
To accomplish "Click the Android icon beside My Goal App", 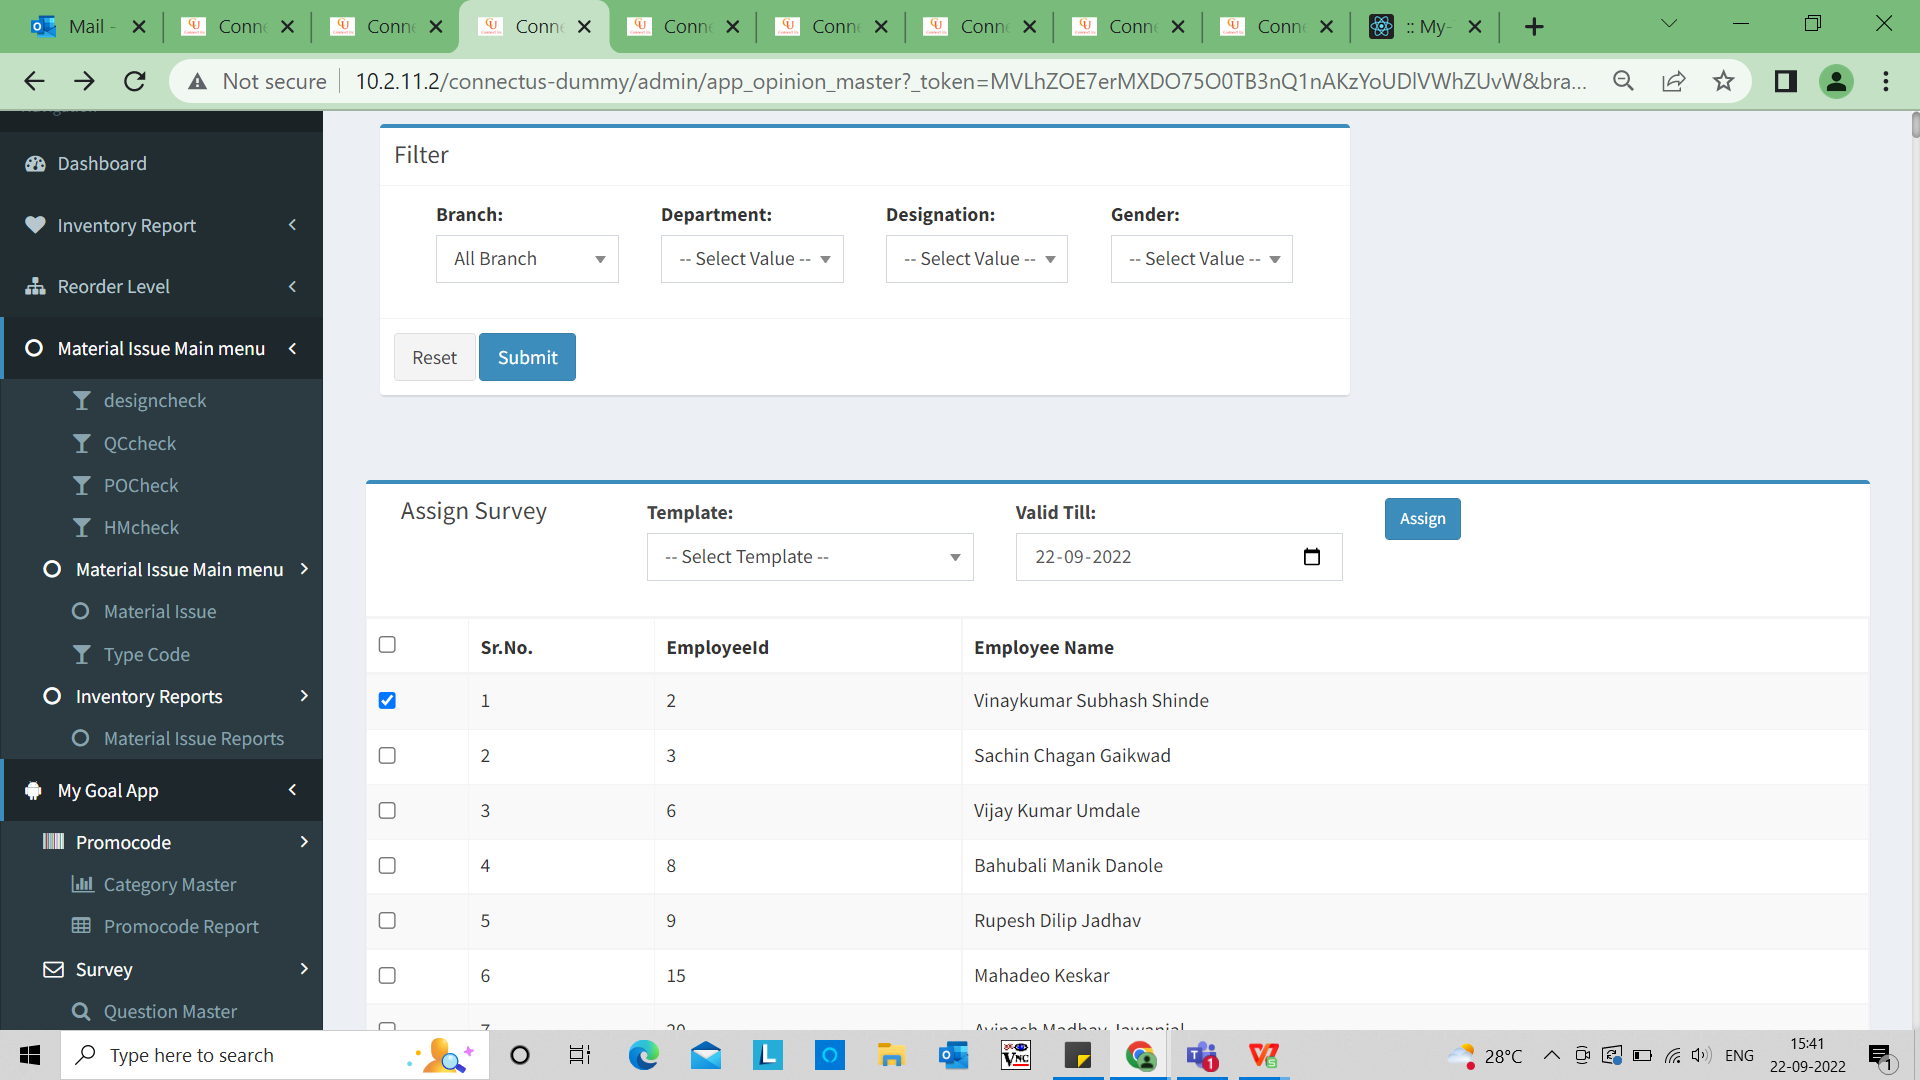I will click(34, 790).
